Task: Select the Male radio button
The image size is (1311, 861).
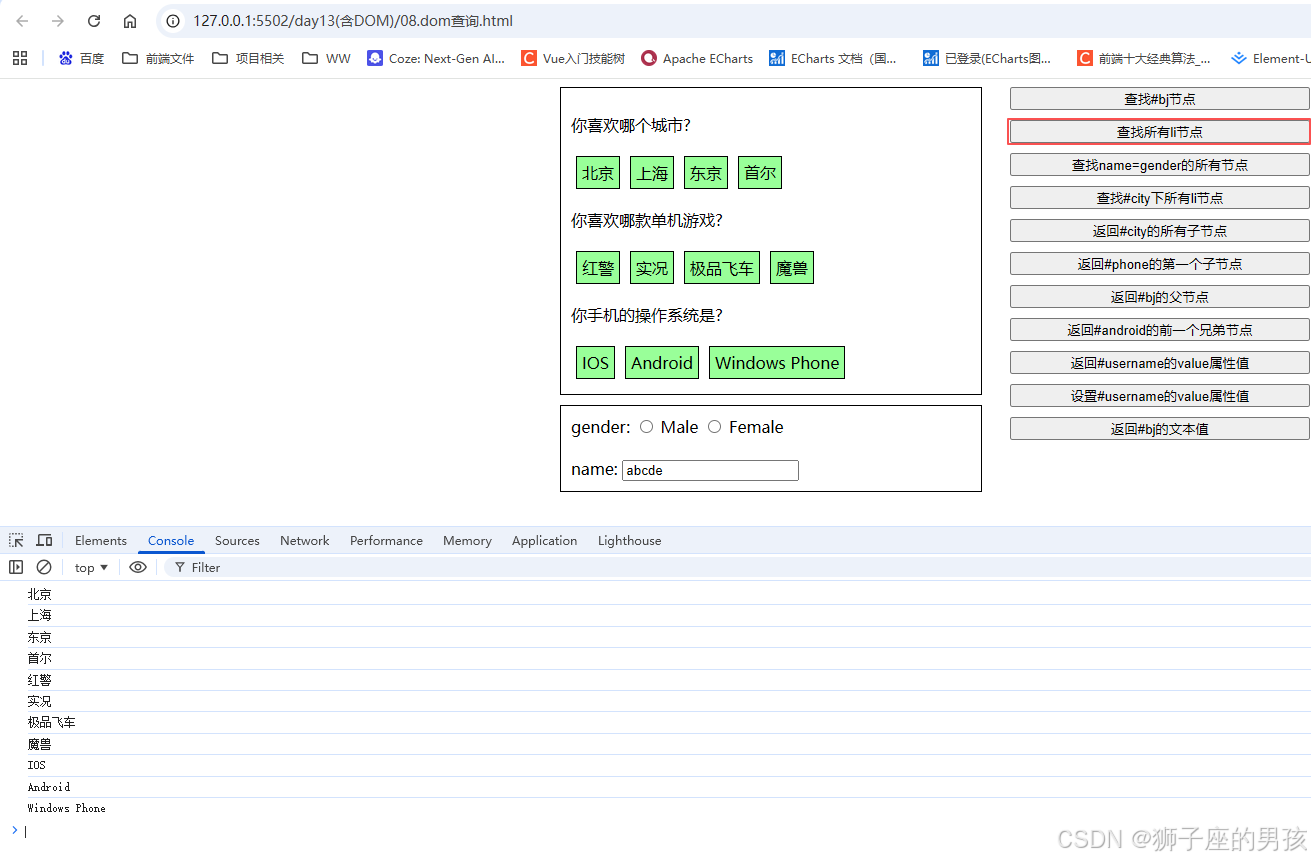Action: click(x=646, y=427)
